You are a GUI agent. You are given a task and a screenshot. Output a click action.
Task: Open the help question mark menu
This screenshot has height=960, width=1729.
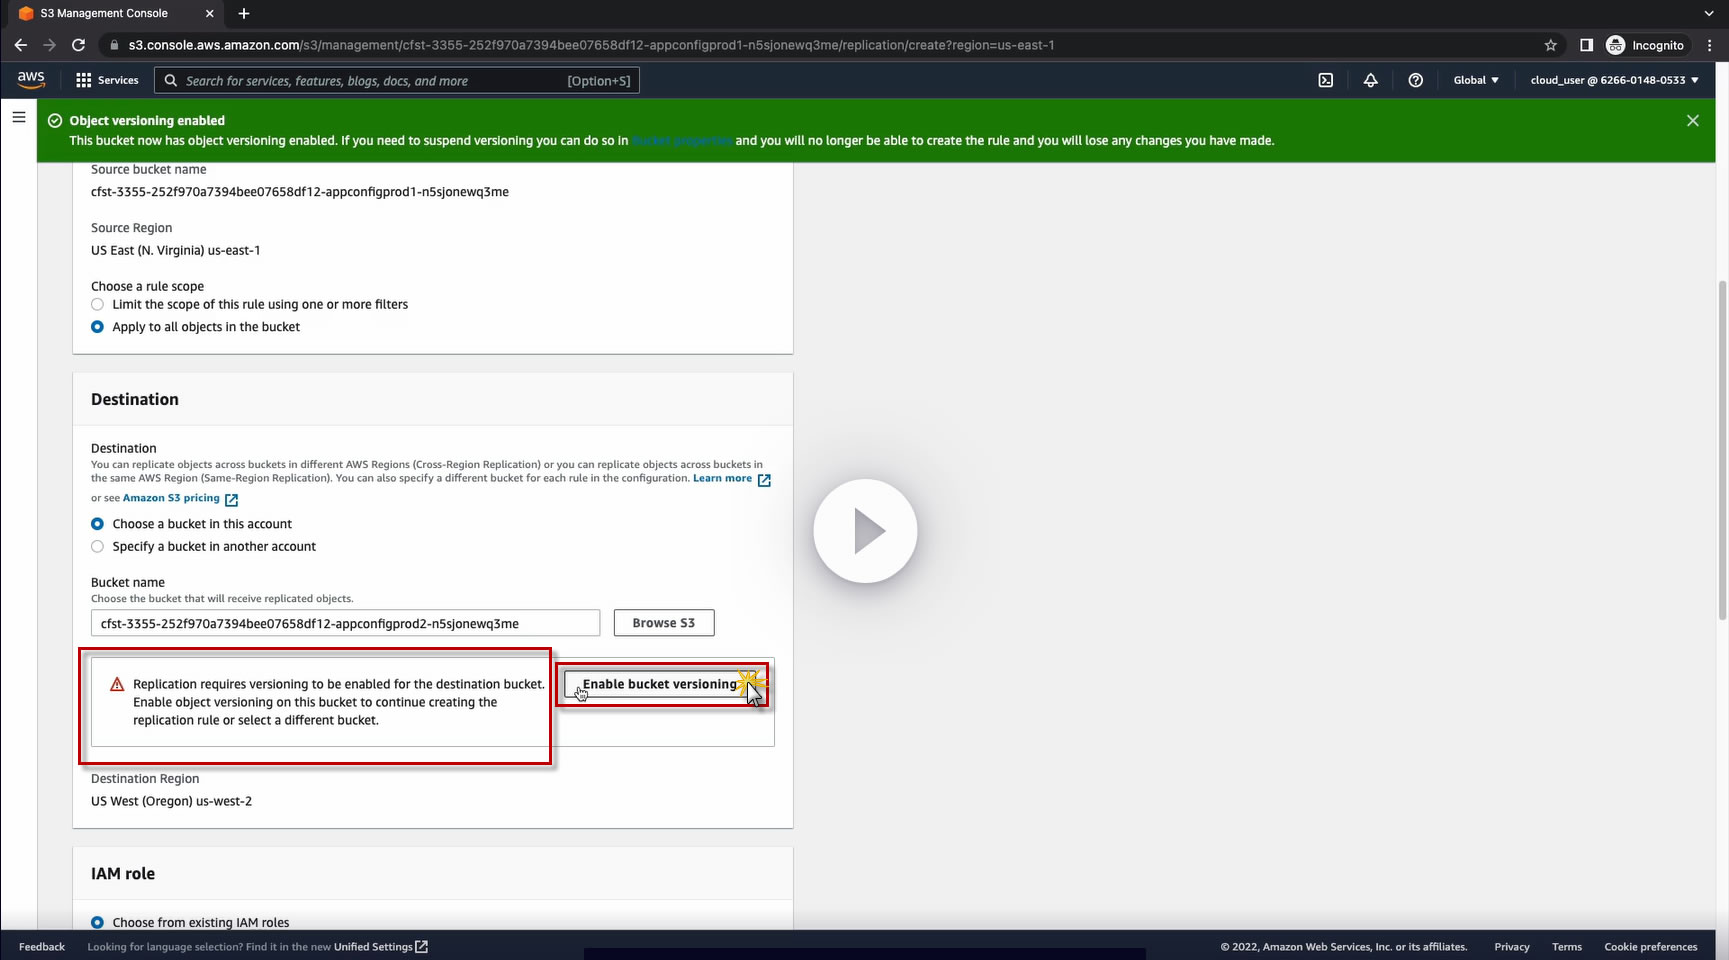[x=1416, y=80]
